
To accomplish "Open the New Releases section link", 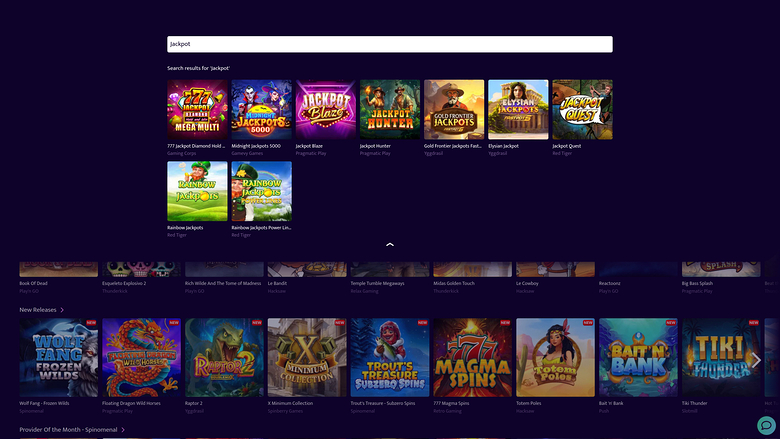I will click(38, 310).
